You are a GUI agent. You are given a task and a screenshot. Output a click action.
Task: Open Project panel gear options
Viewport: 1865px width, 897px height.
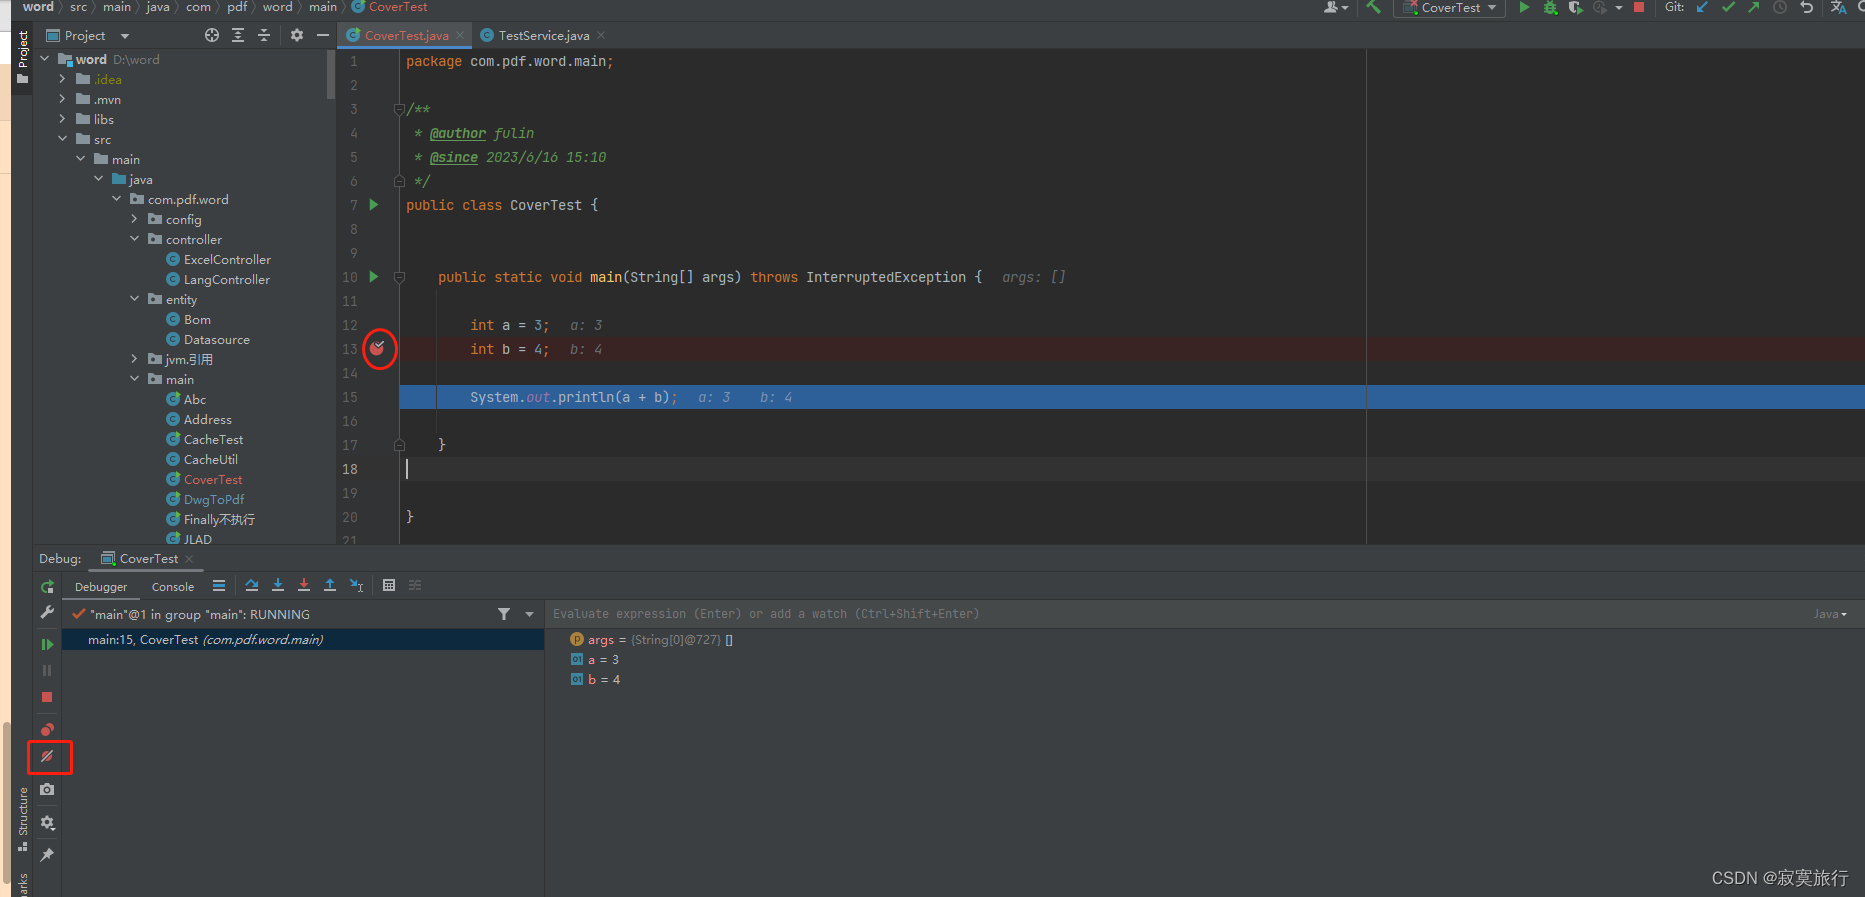click(x=297, y=35)
